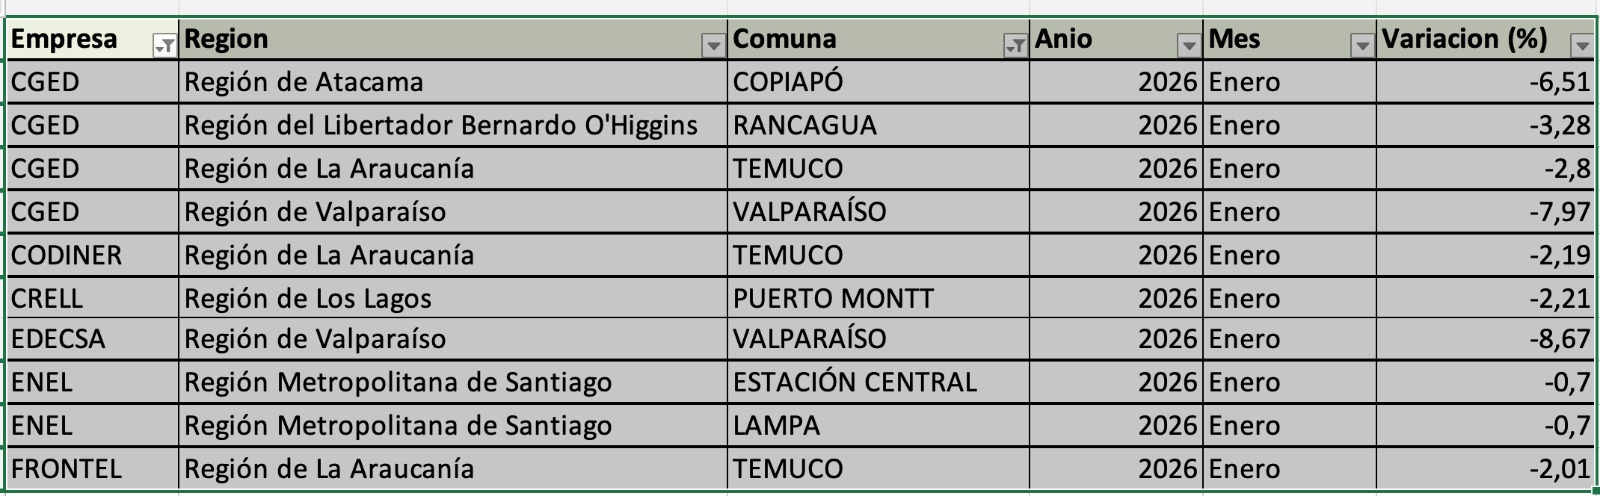Click the Región del Libertador Bernardo O'Higgins cell

click(441, 126)
